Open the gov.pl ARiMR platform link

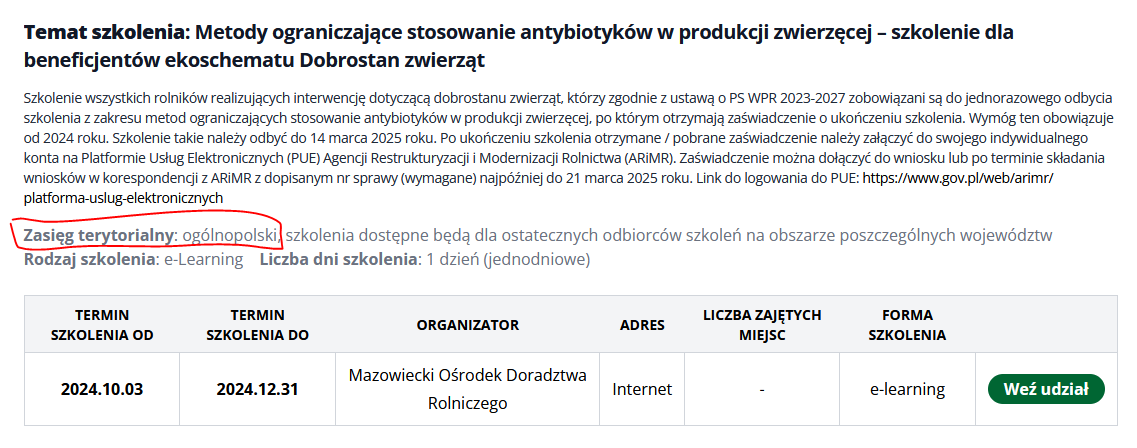pos(957,179)
